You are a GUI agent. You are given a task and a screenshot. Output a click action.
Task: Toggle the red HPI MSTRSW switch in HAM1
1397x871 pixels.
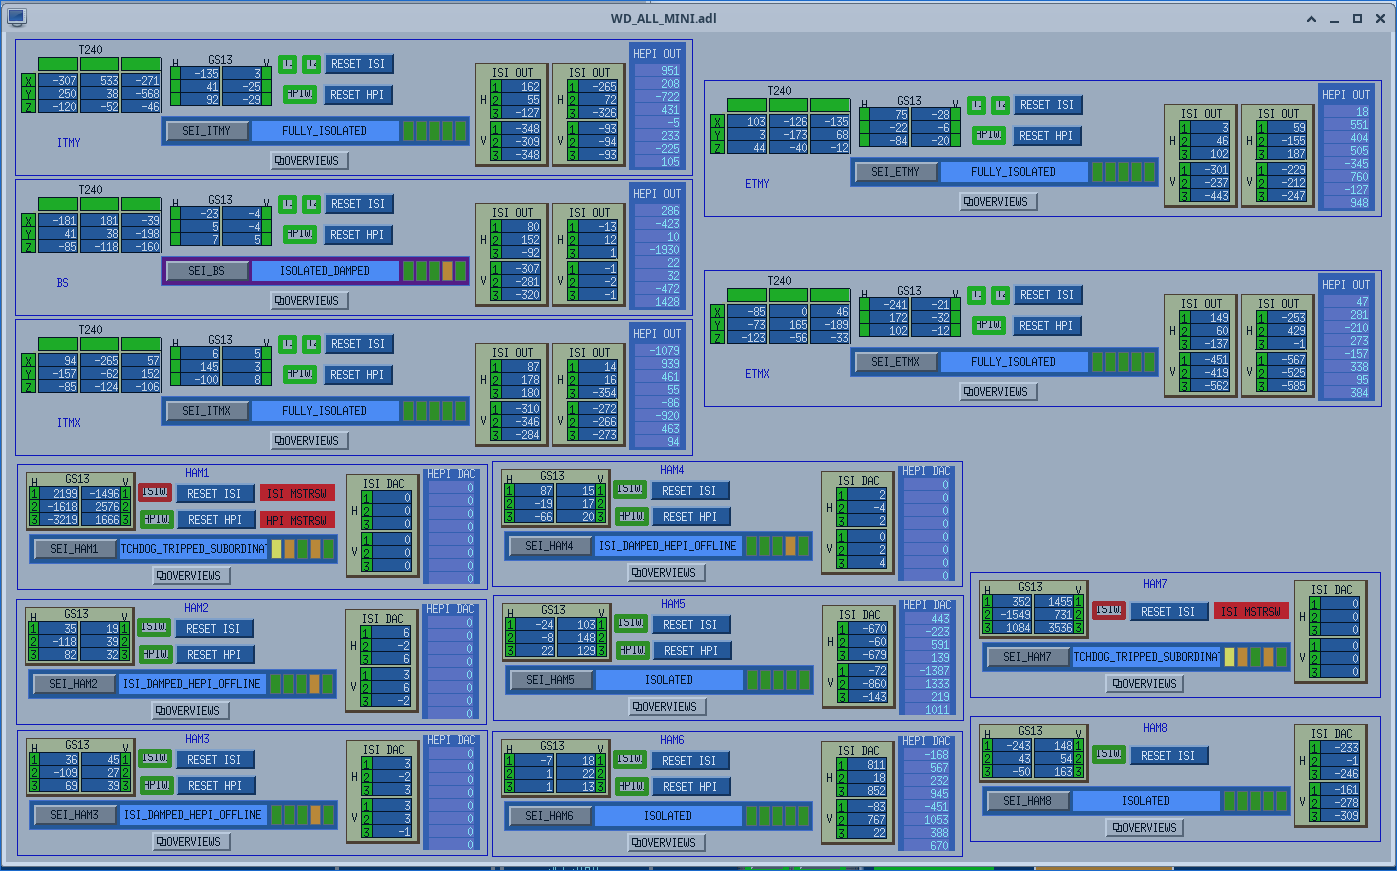click(297, 520)
